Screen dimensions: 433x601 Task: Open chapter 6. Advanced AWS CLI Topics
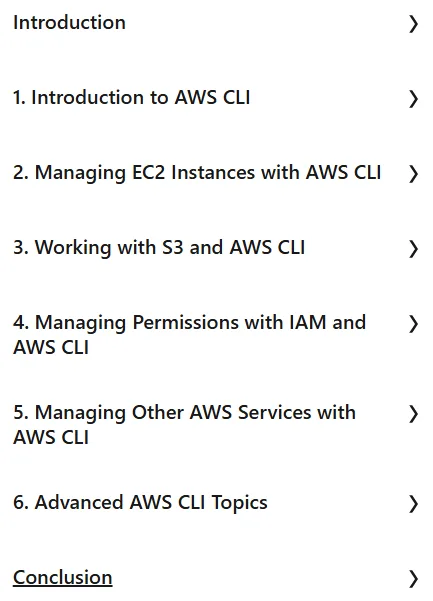tap(140, 502)
